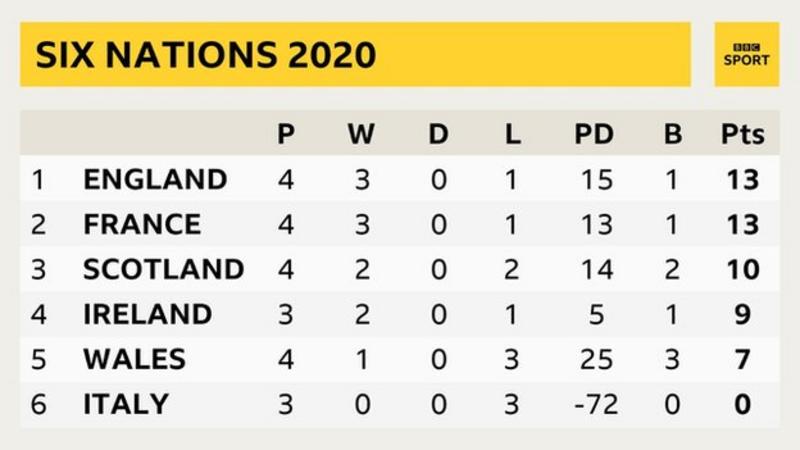This screenshot has height=450, width=800.
Task: Click the D column header
Action: (438, 134)
